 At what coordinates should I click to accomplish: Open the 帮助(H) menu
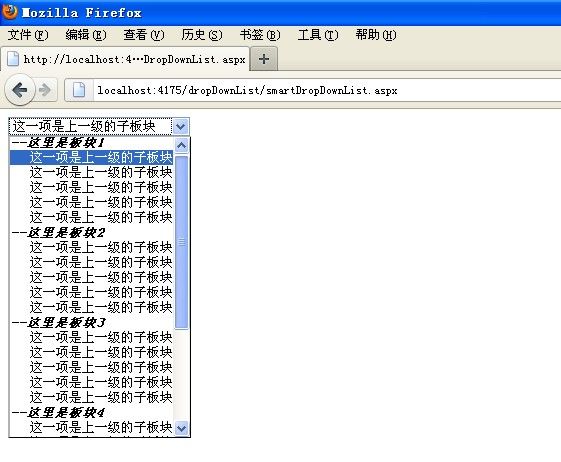376,35
